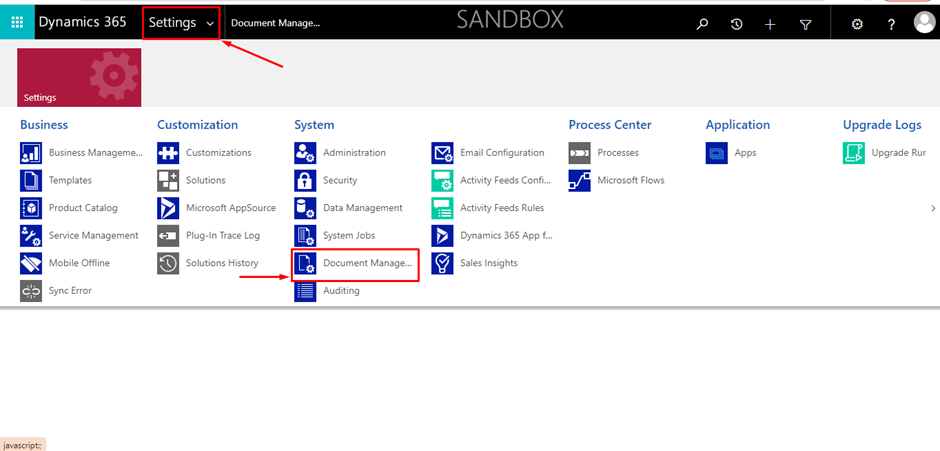
Task: Click the Data Management icon
Action: click(x=305, y=208)
